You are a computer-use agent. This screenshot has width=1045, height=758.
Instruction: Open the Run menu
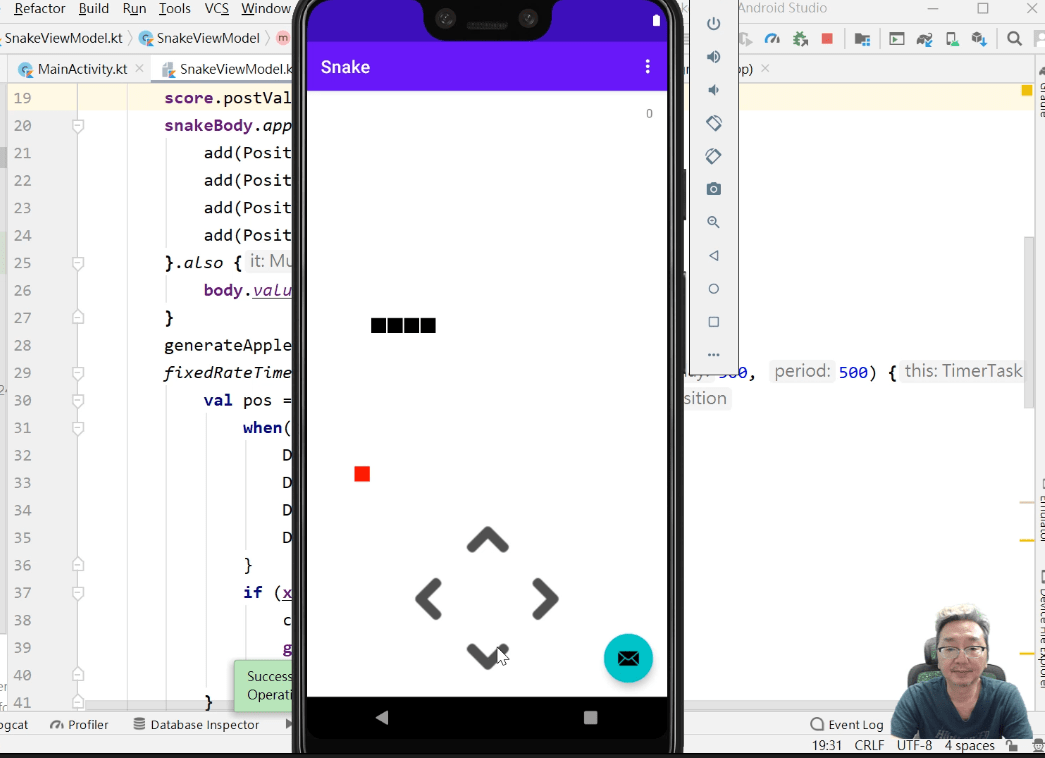click(134, 9)
